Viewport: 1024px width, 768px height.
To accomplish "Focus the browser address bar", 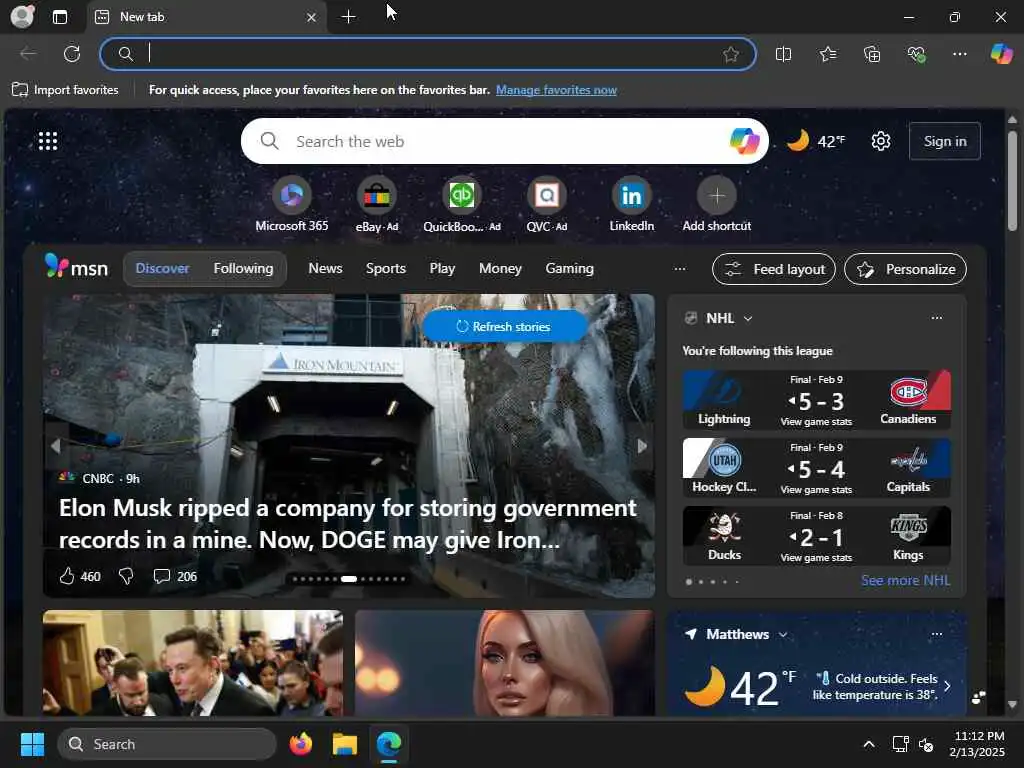I will point(428,54).
